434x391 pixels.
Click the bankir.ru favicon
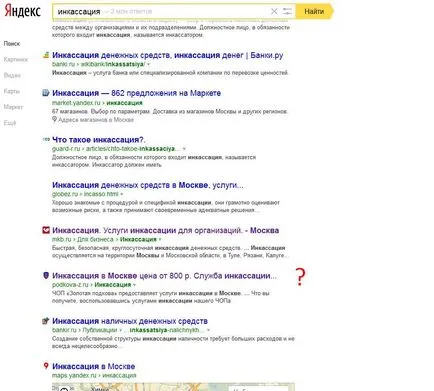(x=46, y=321)
